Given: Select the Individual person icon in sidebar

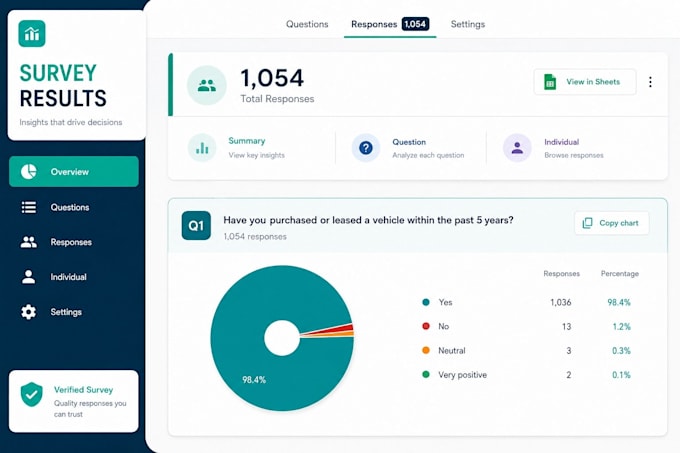Looking at the screenshot, I should pos(29,277).
